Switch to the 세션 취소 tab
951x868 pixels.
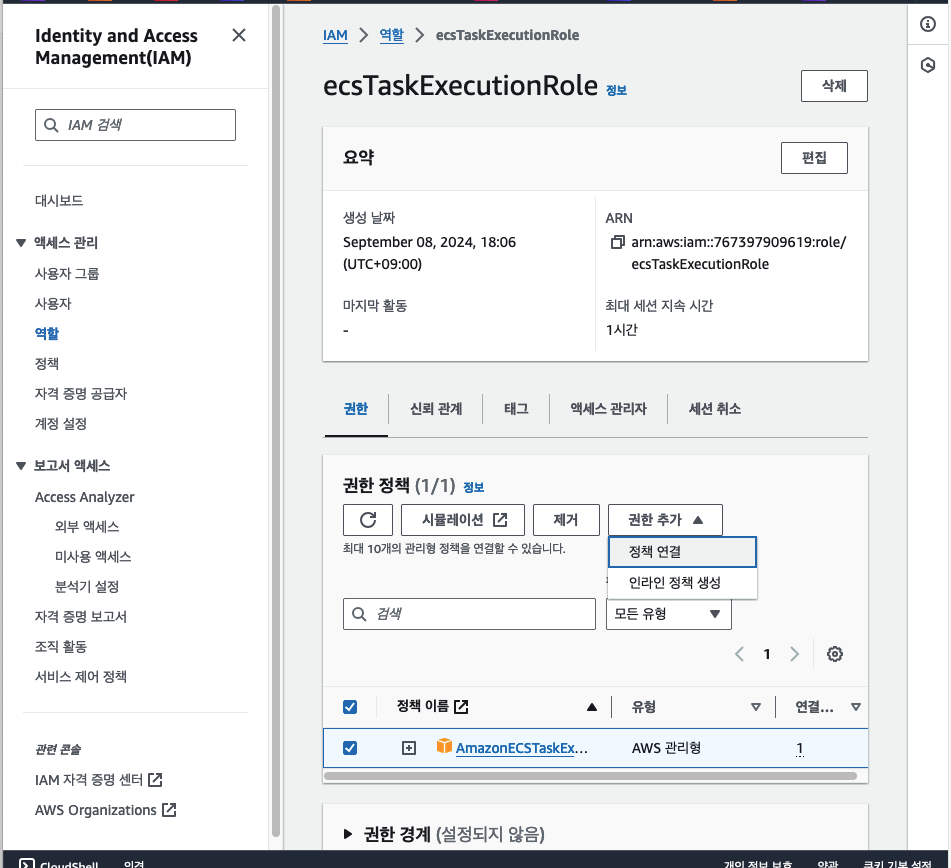click(x=714, y=409)
